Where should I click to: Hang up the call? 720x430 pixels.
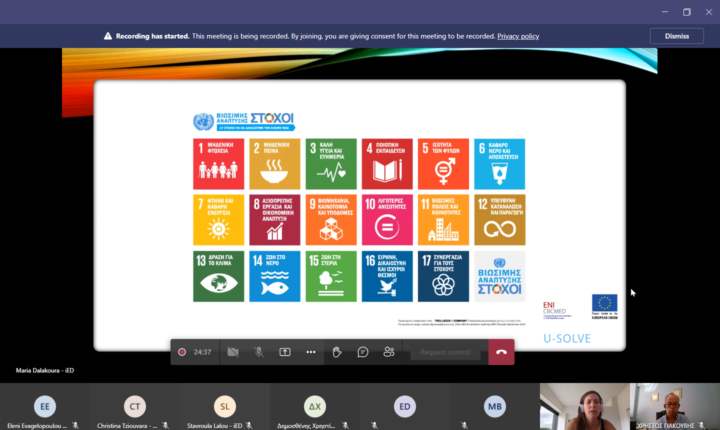tap(501, 352)
